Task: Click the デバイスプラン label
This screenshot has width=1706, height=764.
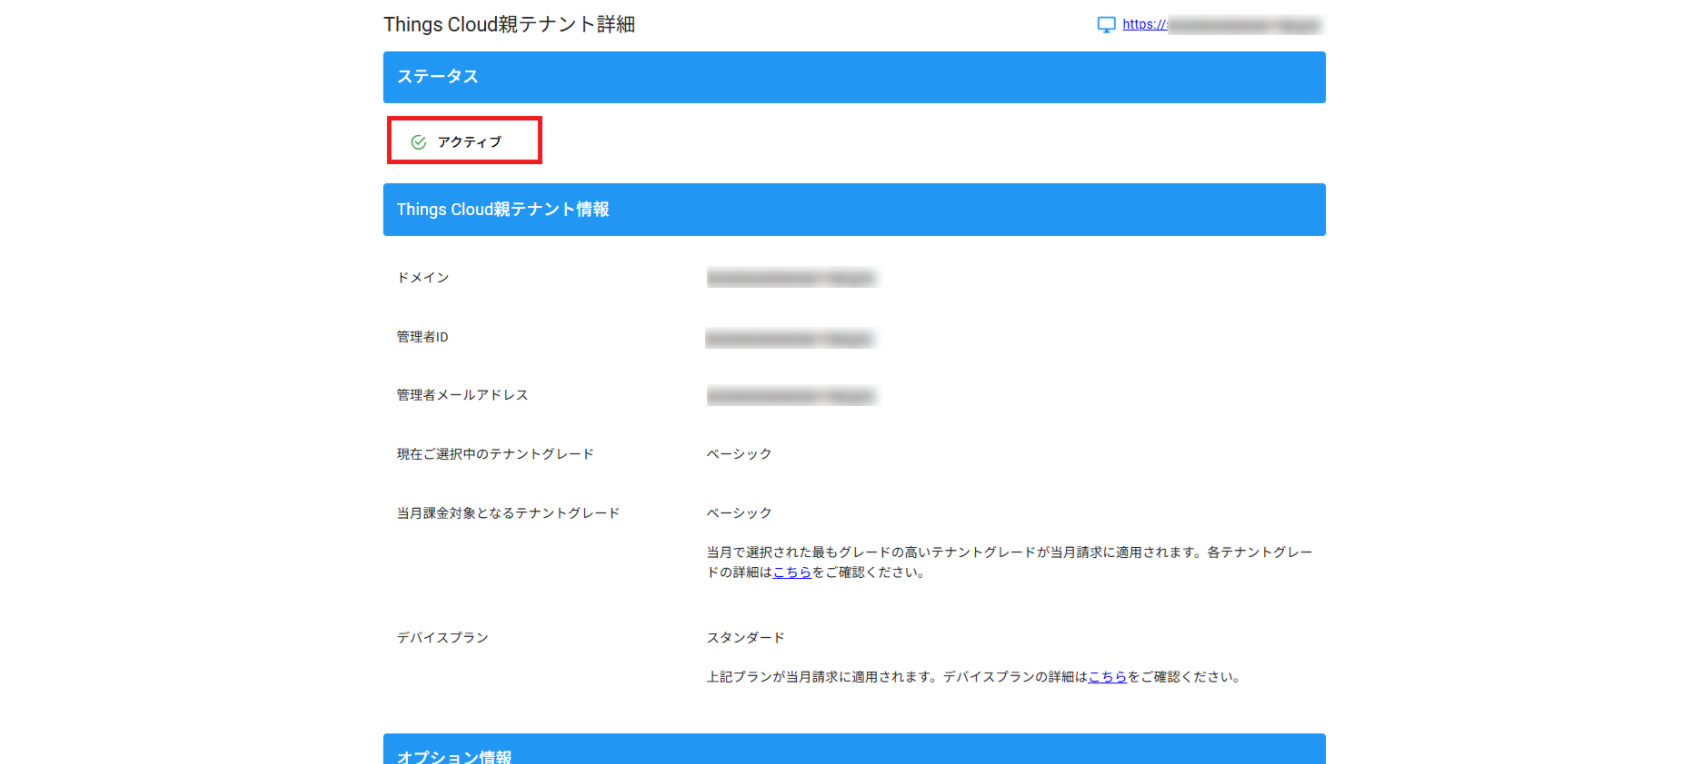Action: point(442,638)
